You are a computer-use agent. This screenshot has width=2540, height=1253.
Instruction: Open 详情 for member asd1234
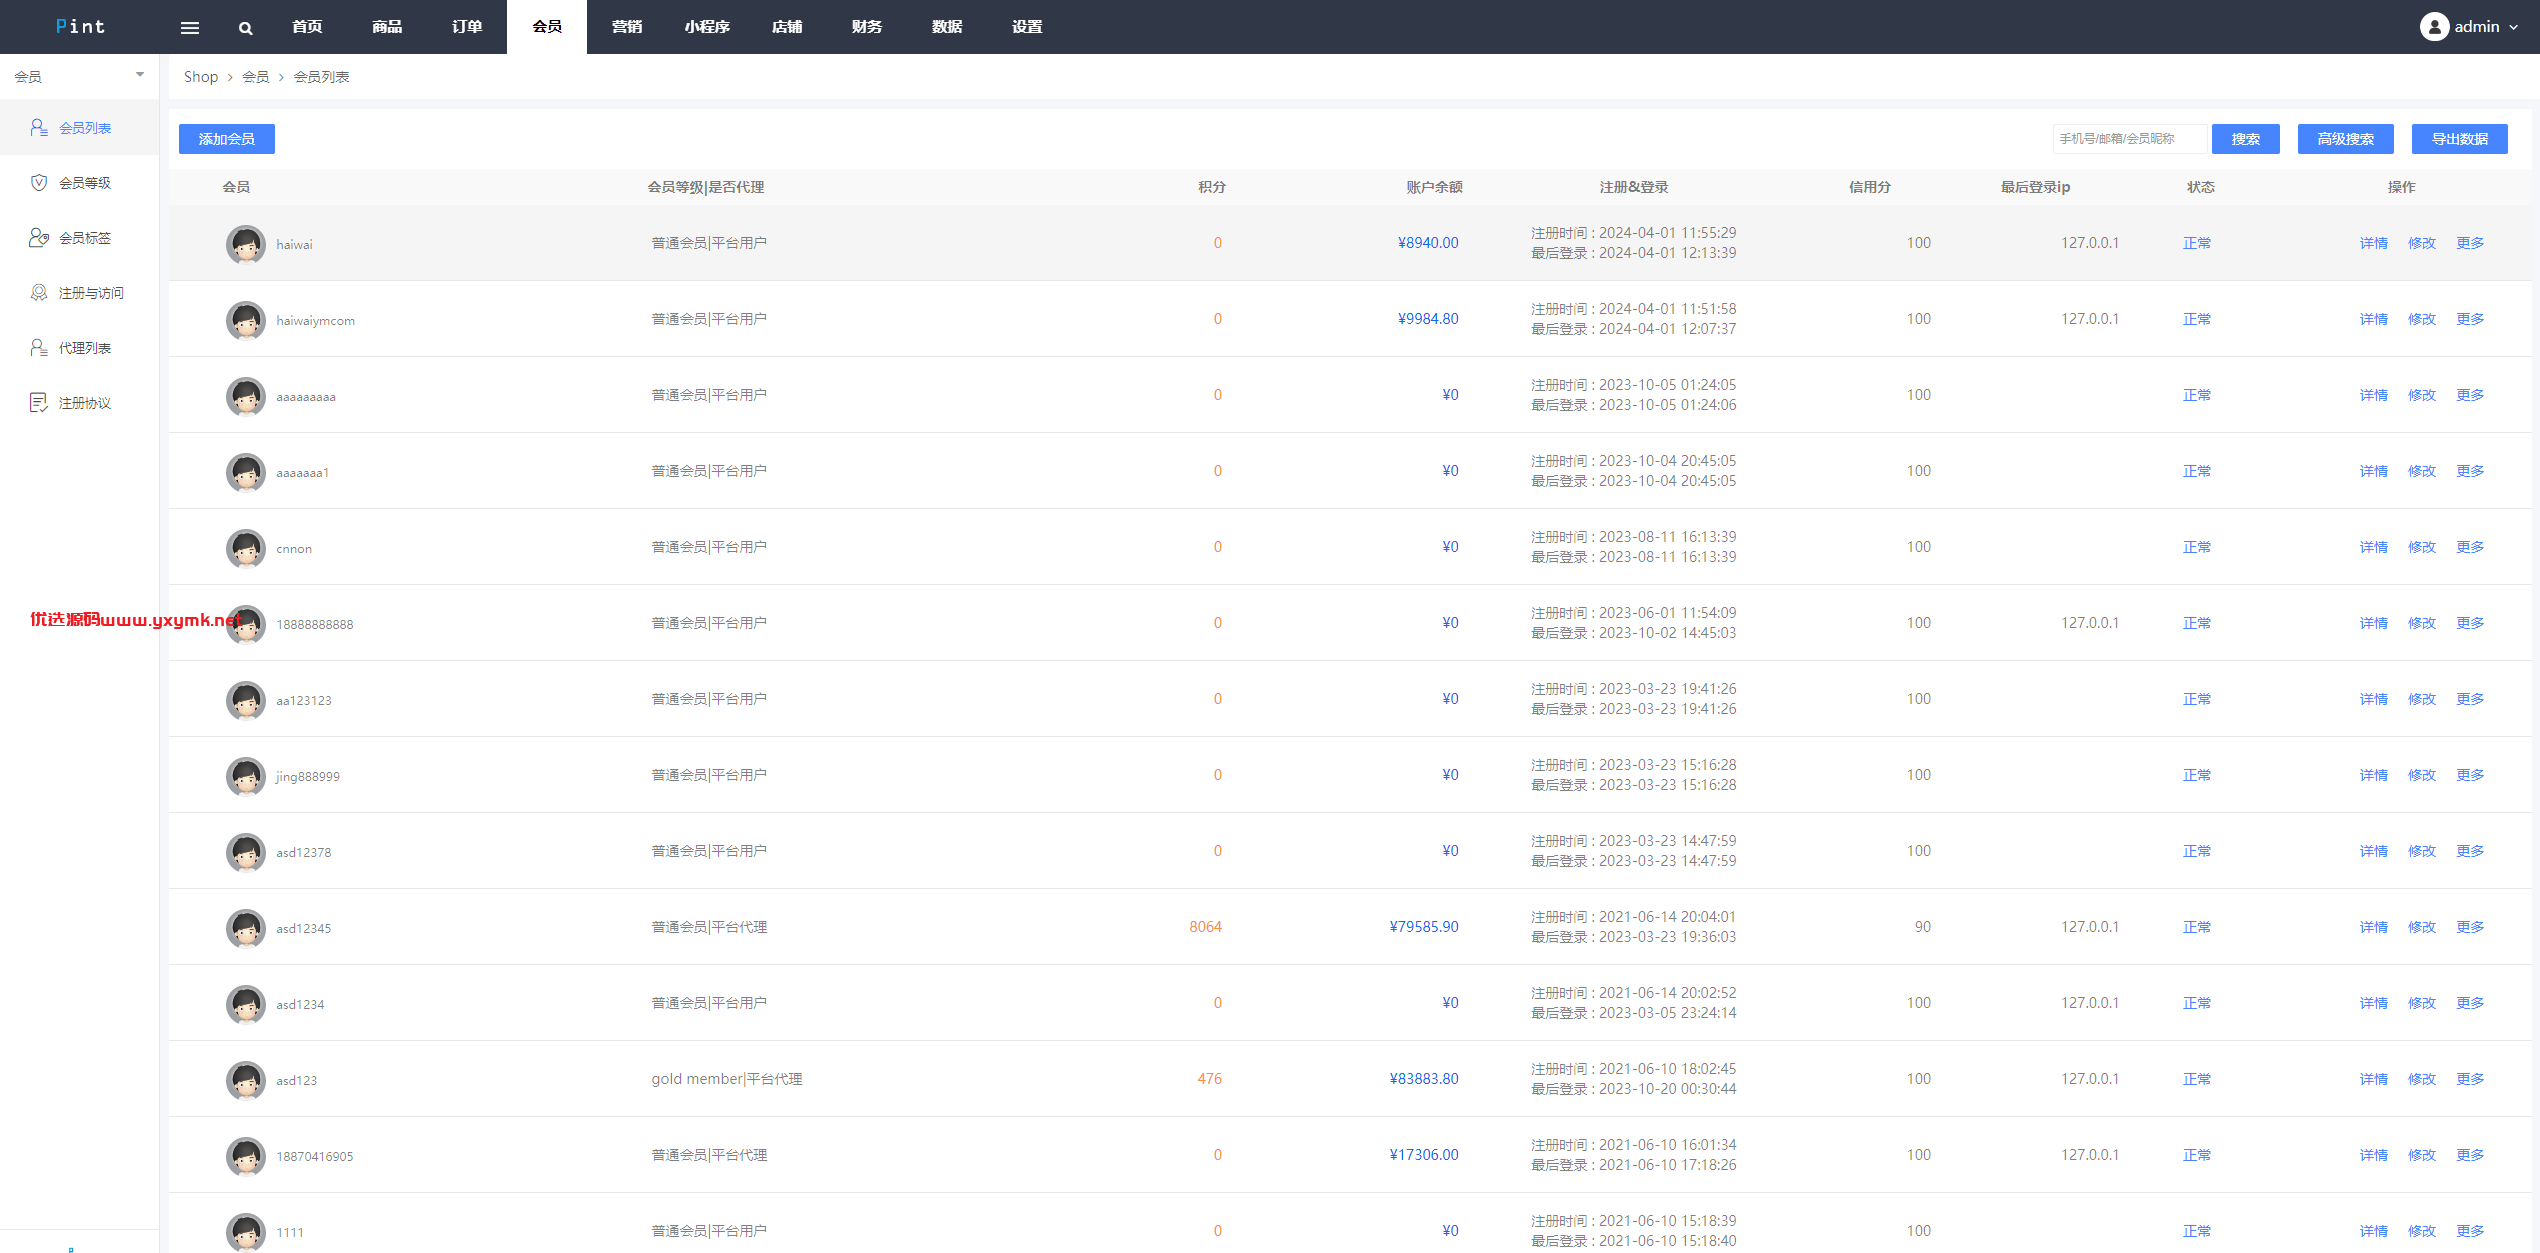click(x=2374, y=1003)
